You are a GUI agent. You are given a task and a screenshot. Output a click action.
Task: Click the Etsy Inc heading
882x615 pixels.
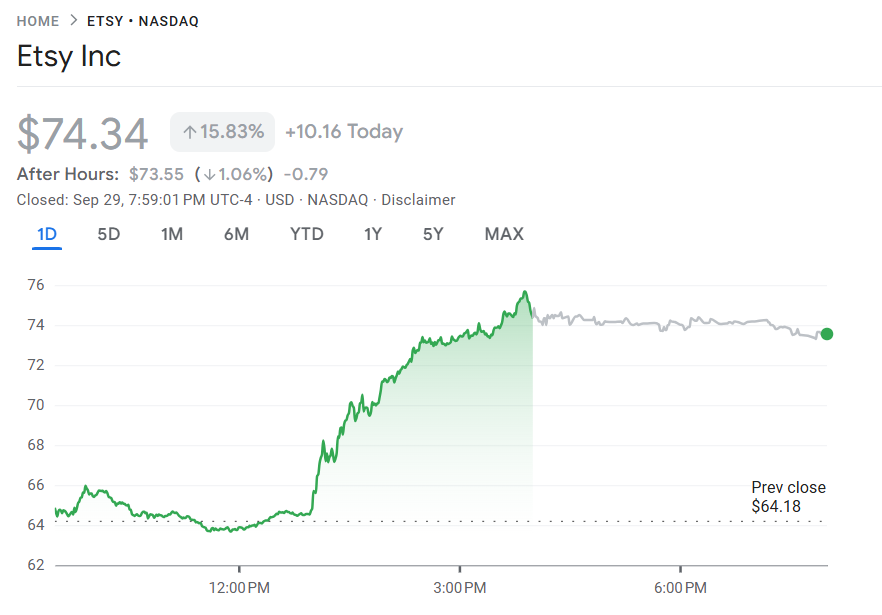point(69,57)
